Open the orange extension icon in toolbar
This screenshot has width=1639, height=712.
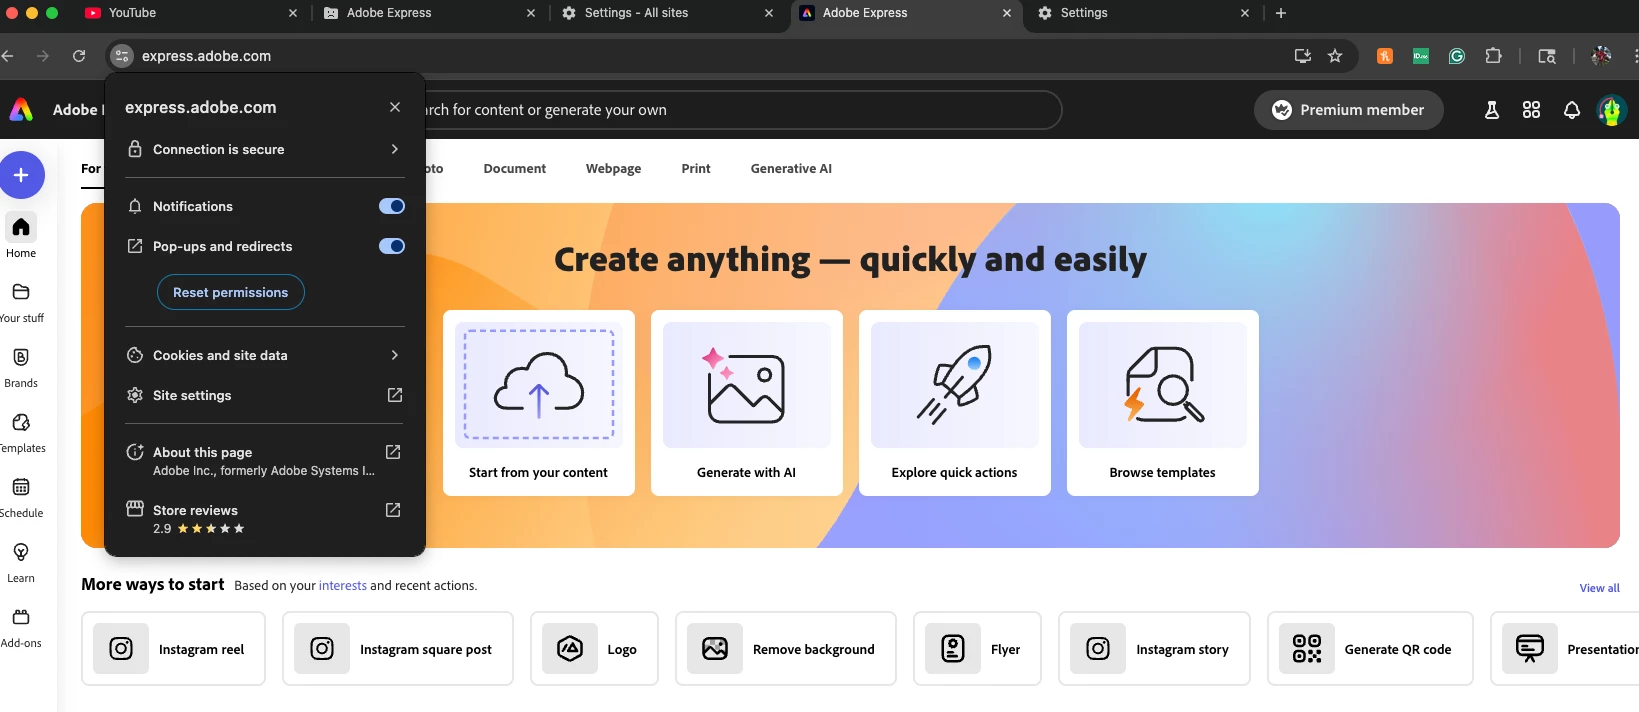coord(1385,56)
